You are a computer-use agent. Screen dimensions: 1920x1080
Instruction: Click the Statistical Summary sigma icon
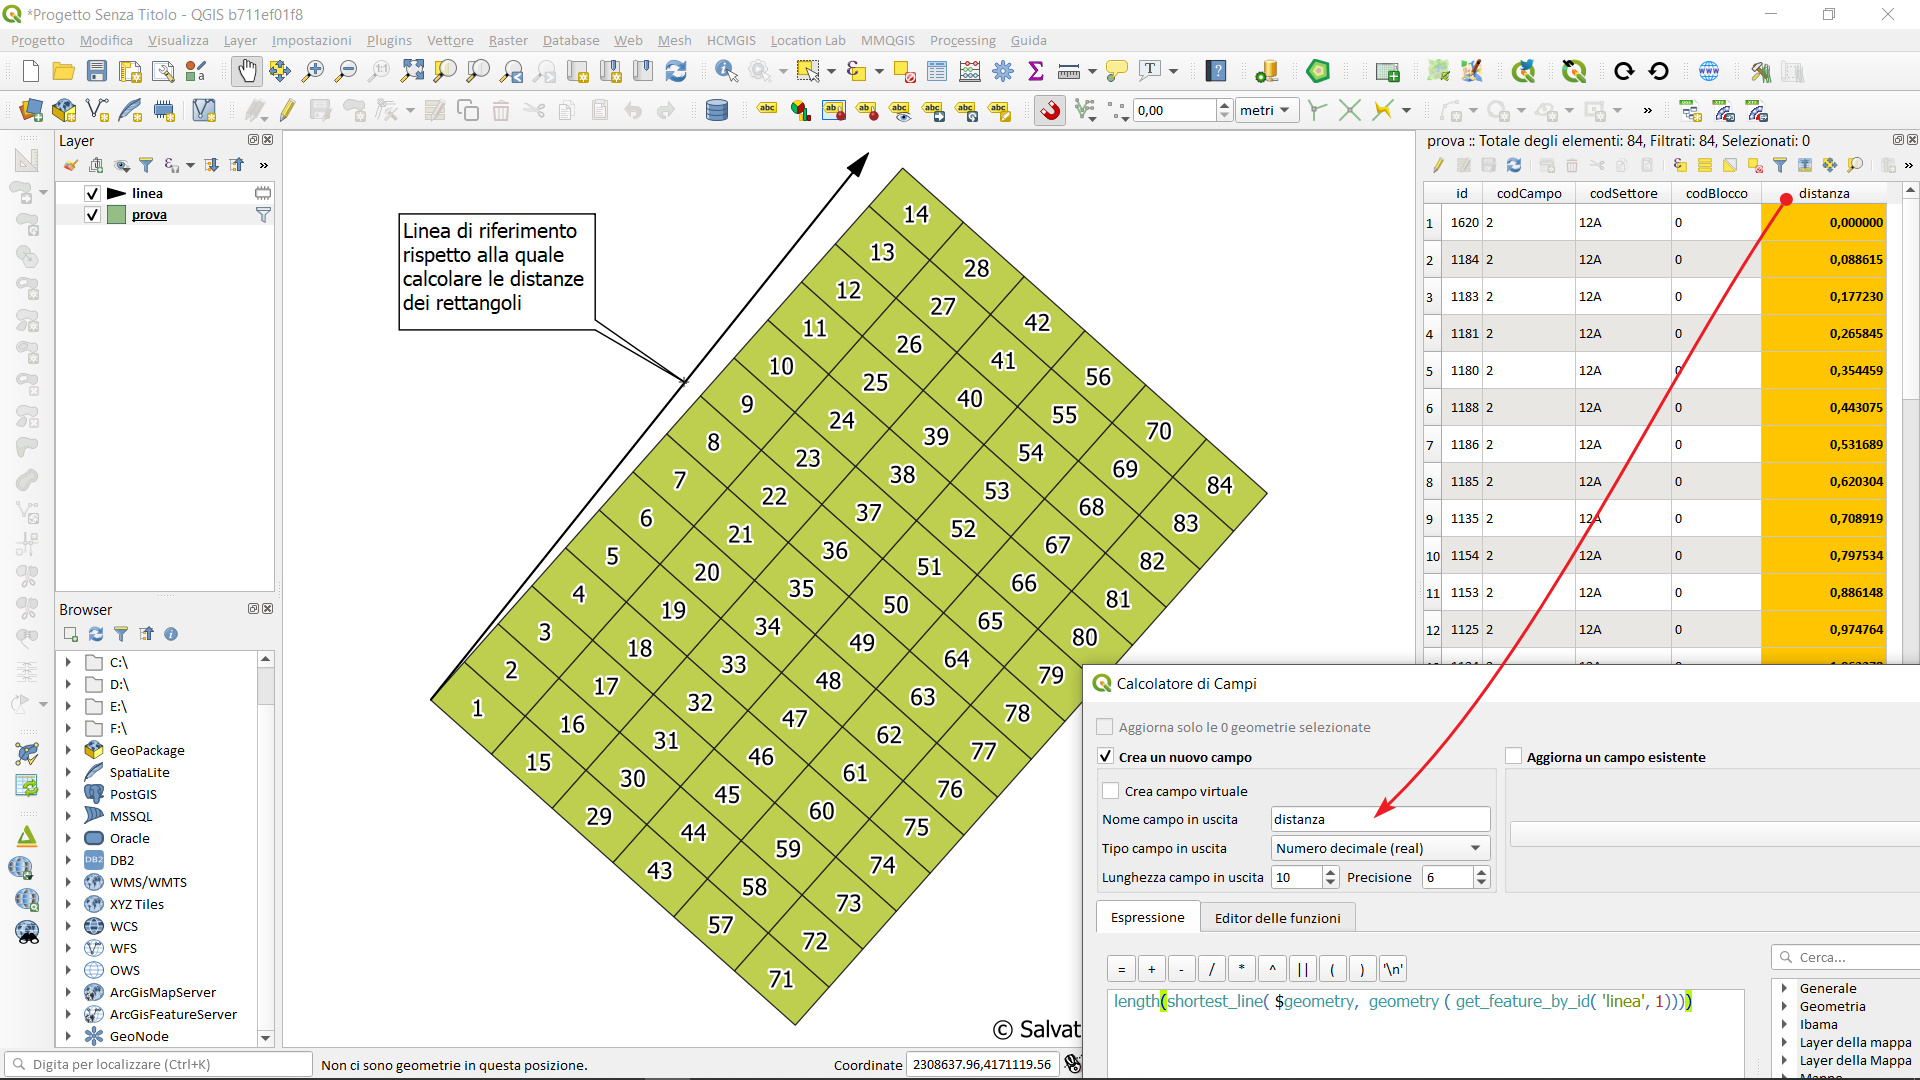click(1036, 71)
